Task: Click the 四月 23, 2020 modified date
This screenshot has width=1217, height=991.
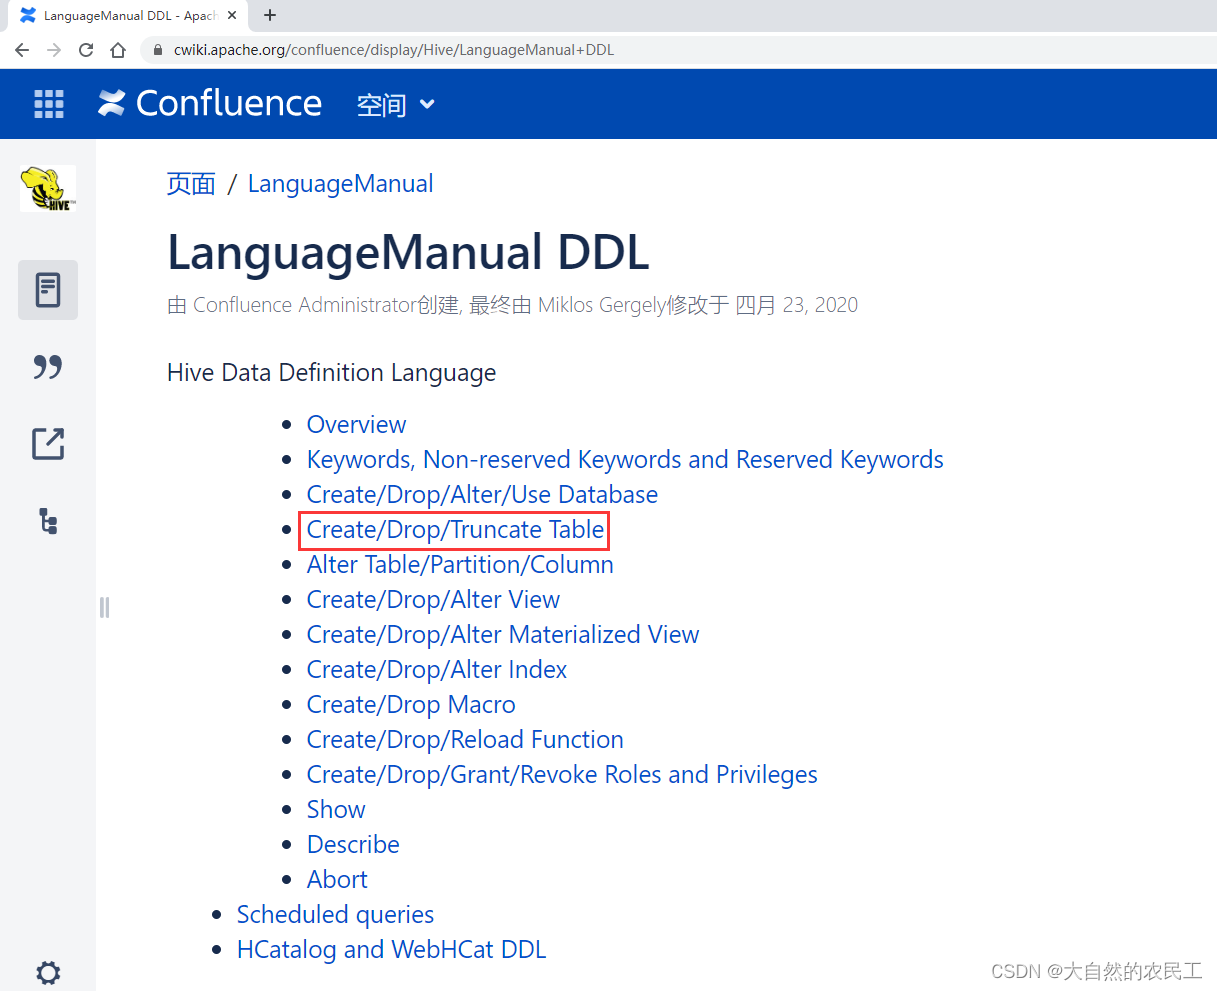Action: pos(796,305)
